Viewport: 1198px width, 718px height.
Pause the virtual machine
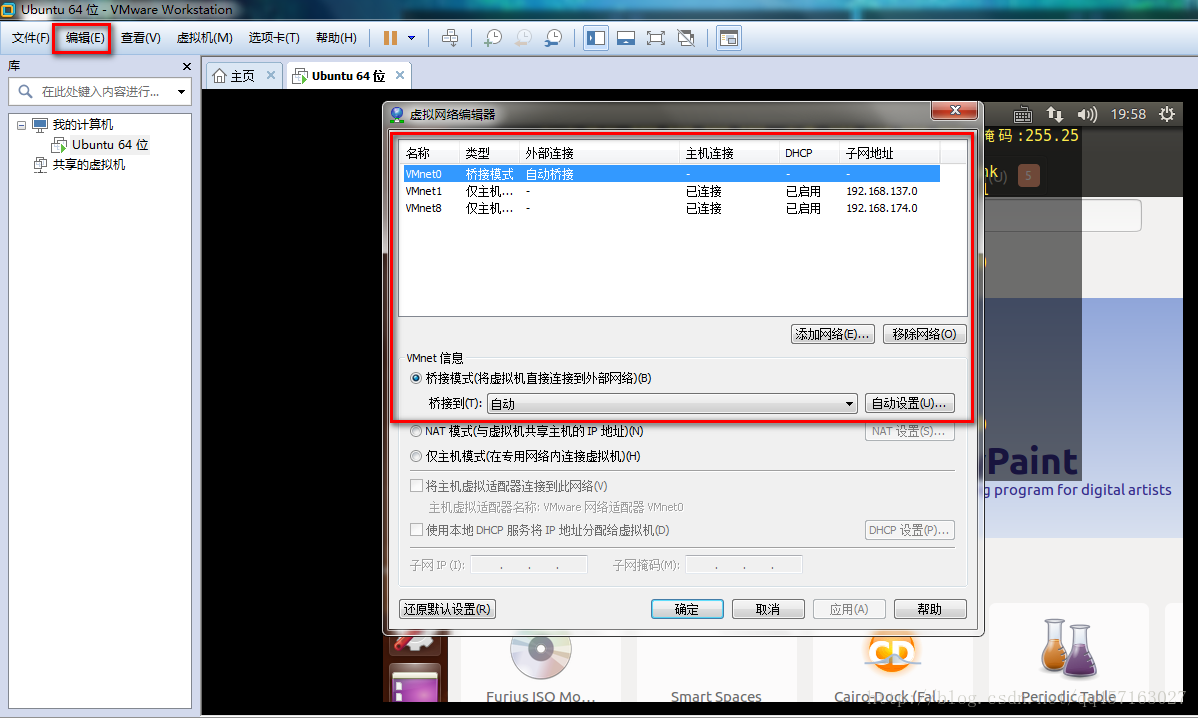pyautogui.click(x=390, y=38)
